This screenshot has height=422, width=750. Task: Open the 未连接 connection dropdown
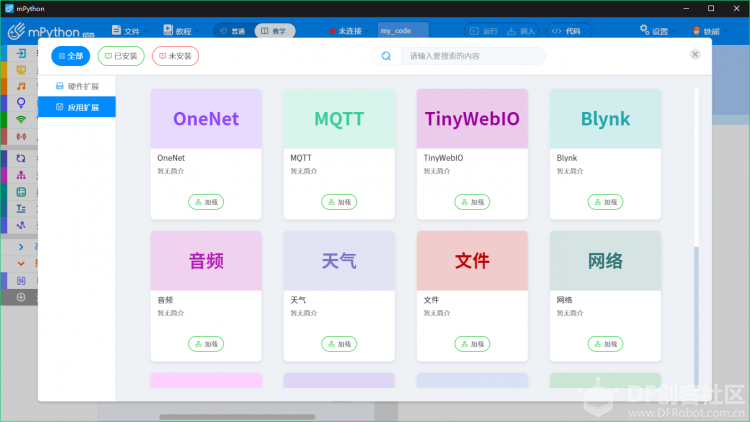point(348,31)
